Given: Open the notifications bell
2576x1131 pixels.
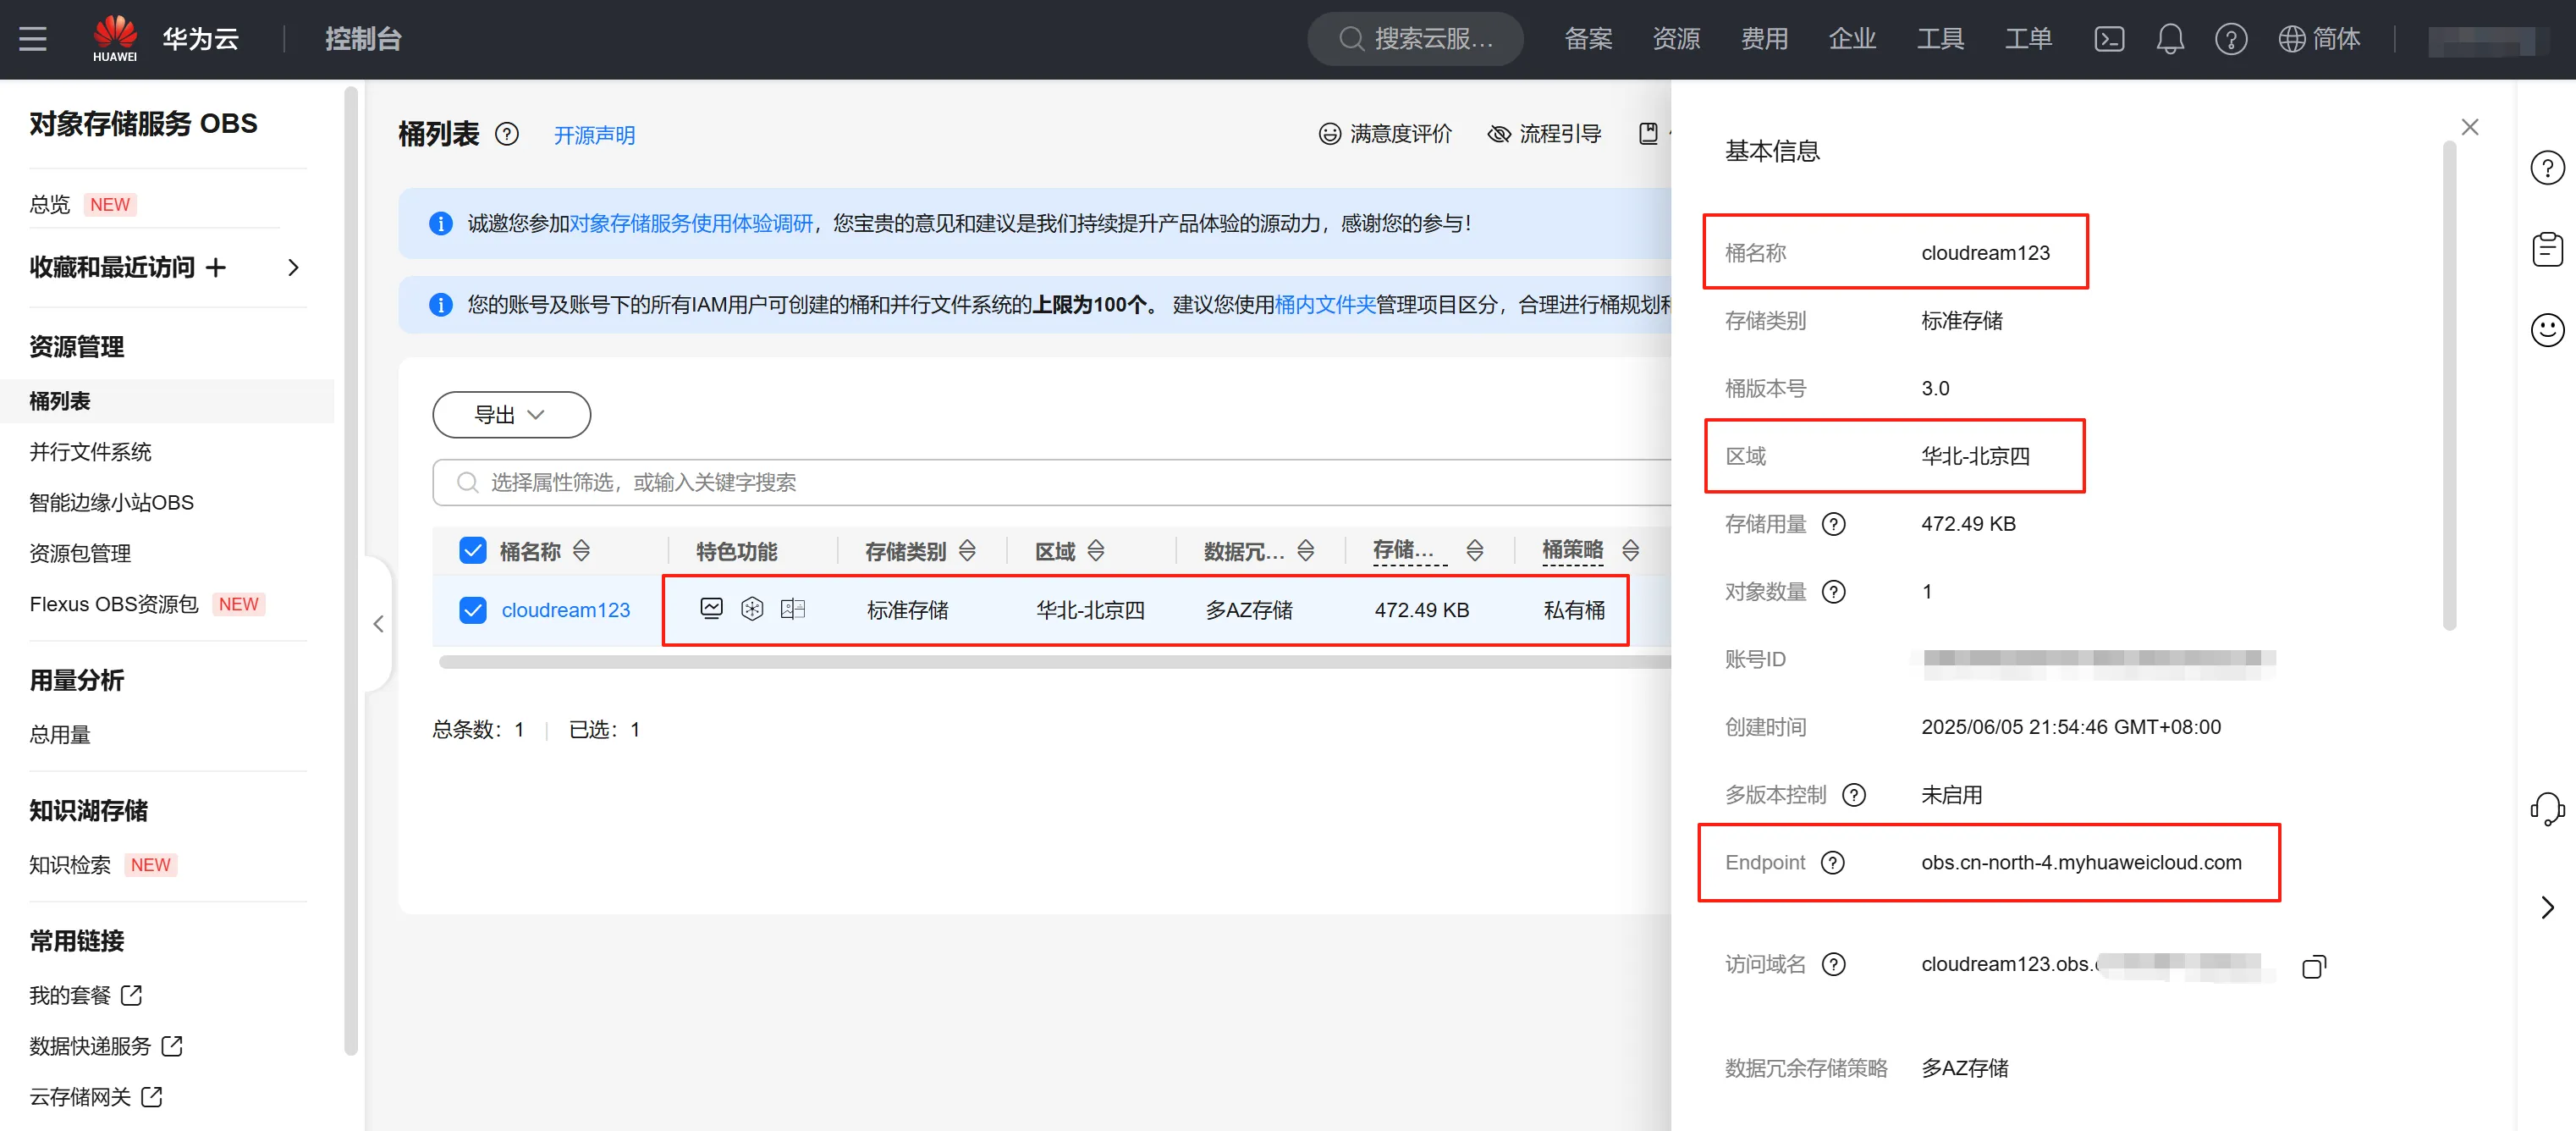Looking at the screenshot, I should 2170,39.
